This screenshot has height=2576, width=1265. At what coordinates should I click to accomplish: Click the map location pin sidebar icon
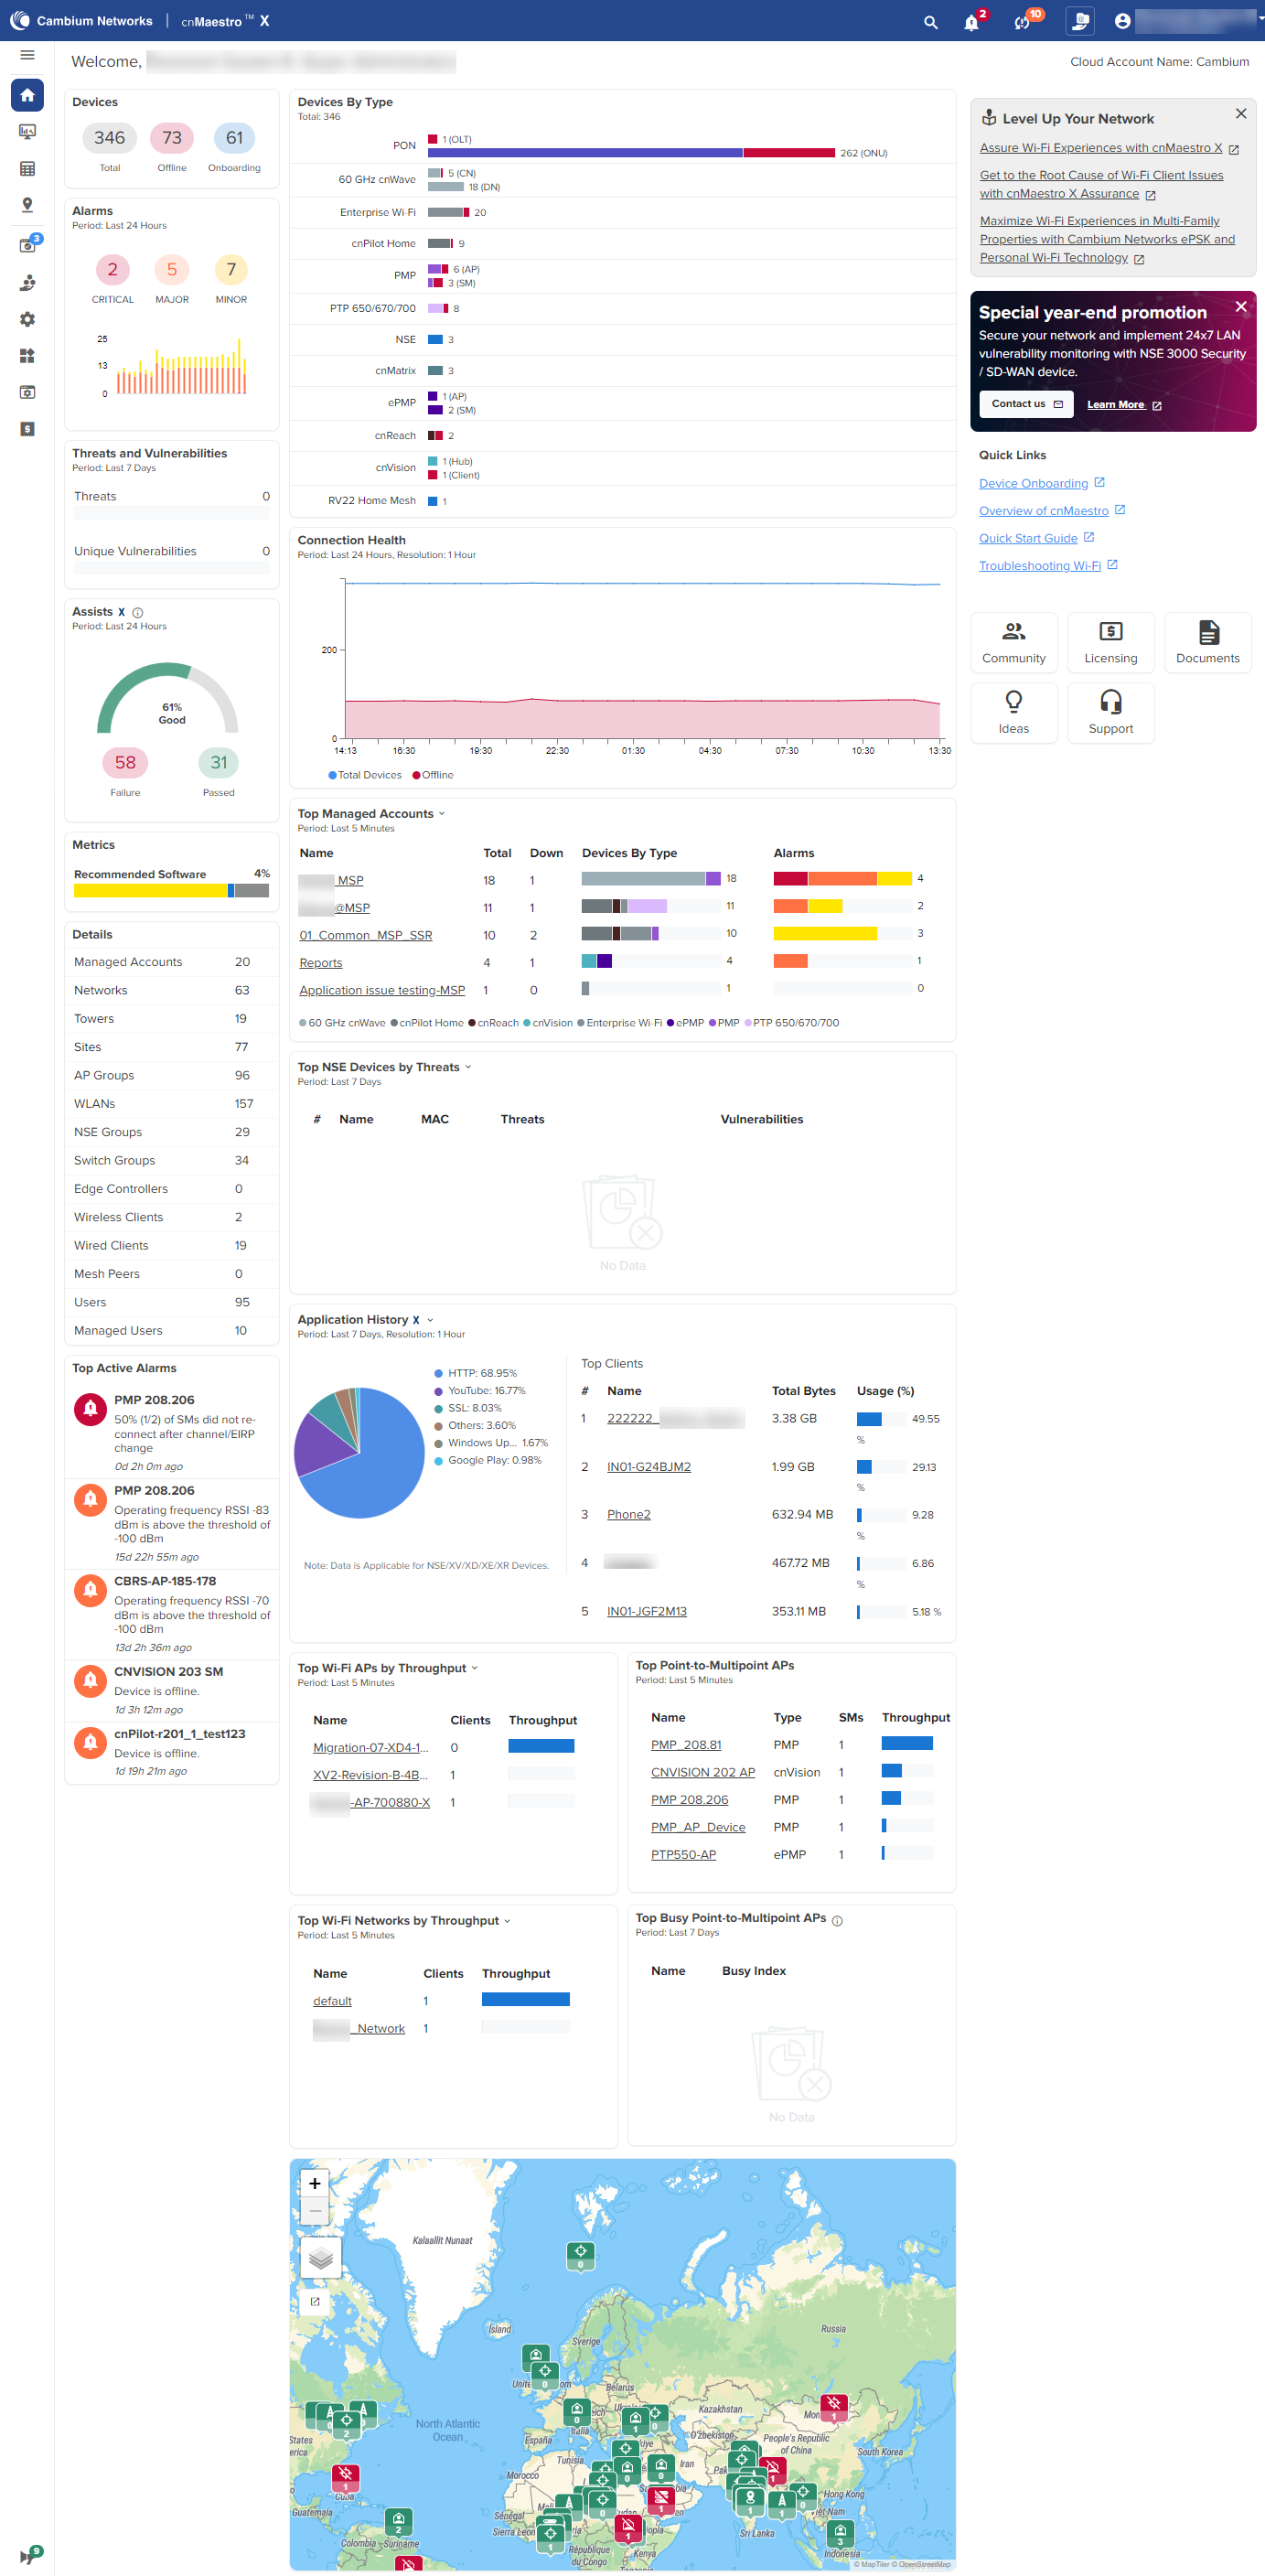pos(27,205)
